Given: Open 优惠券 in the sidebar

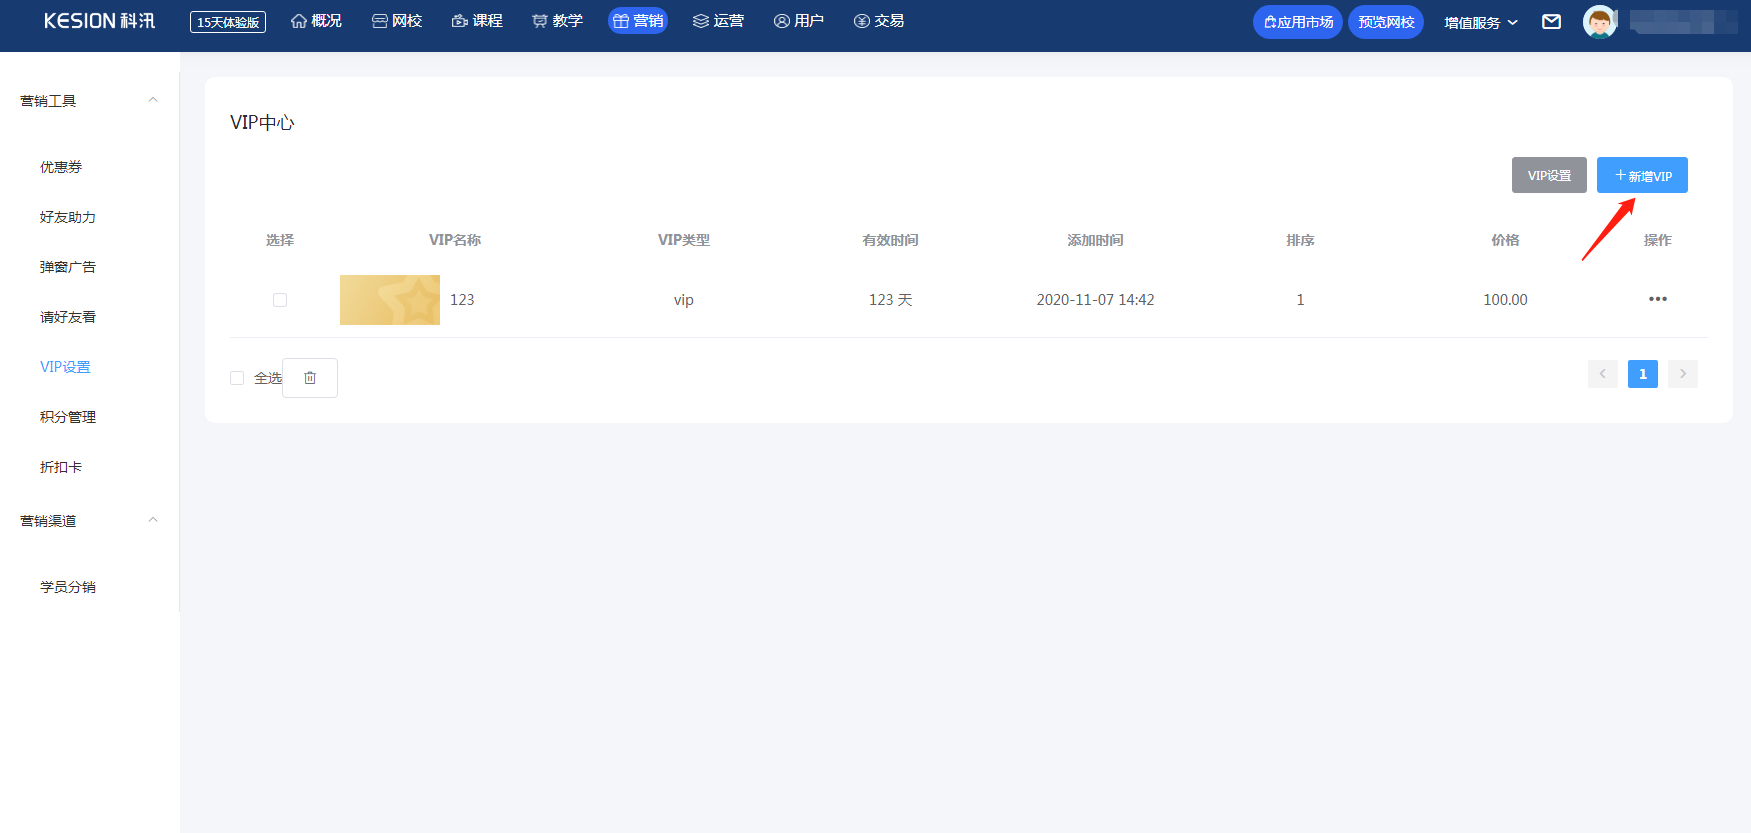Looking at the screenshot, I should pos(61,167).
